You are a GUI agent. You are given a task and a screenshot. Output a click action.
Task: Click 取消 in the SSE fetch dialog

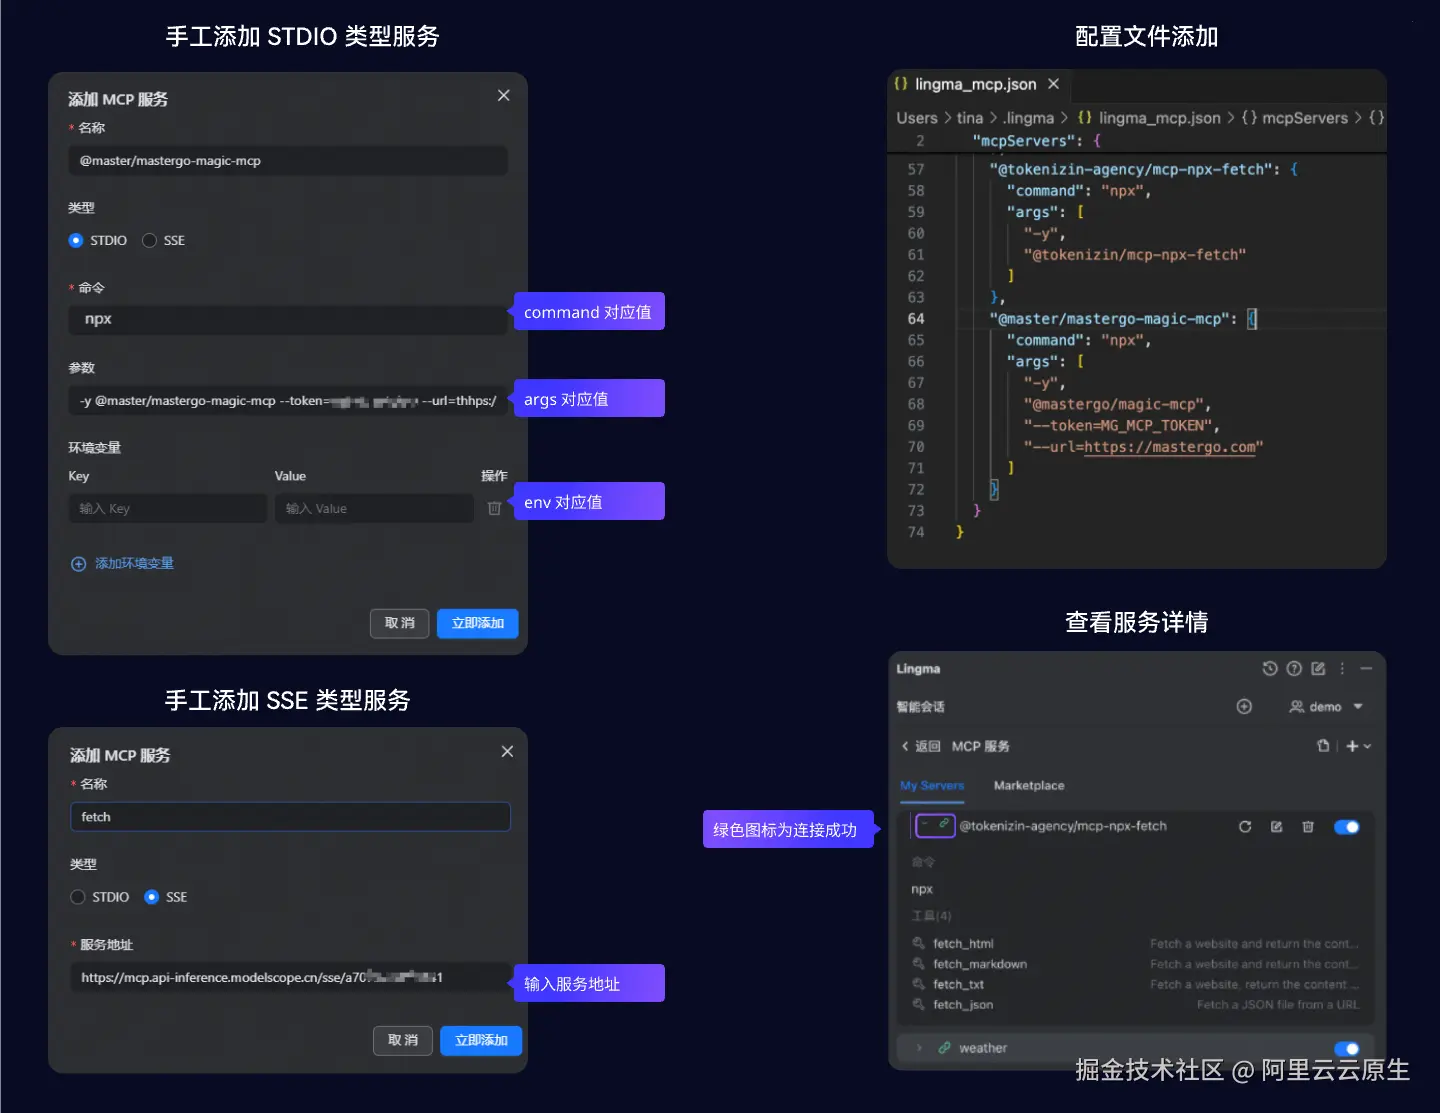pyautogui.click(x=403, y=1040)
